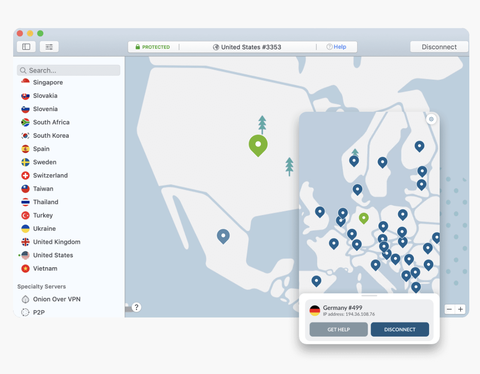Click the Specialty Servers heading
The width and height of the screenshot is (480, 374).
click(41, 287)
